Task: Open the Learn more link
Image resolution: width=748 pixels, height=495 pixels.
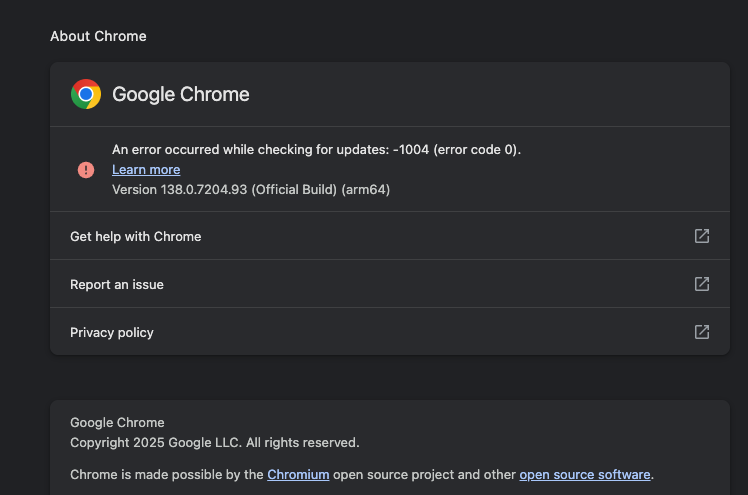Action: tap(146, 170)
